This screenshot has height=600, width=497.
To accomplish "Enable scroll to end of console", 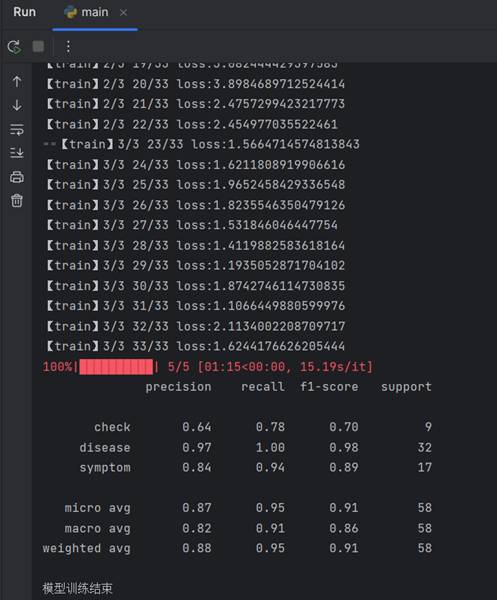I will [17, 153].
